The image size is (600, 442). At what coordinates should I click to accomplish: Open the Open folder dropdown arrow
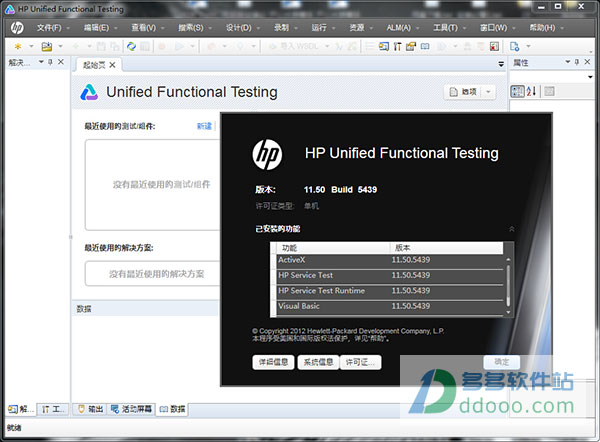(x=60, y=47)
